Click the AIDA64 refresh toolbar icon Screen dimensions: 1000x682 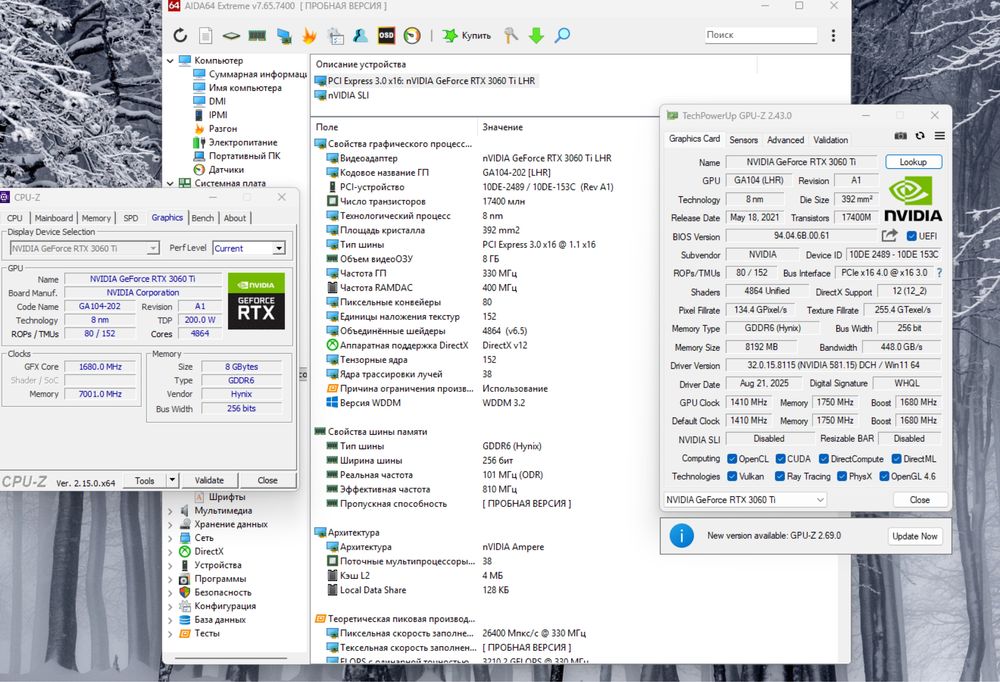[180, 36]
